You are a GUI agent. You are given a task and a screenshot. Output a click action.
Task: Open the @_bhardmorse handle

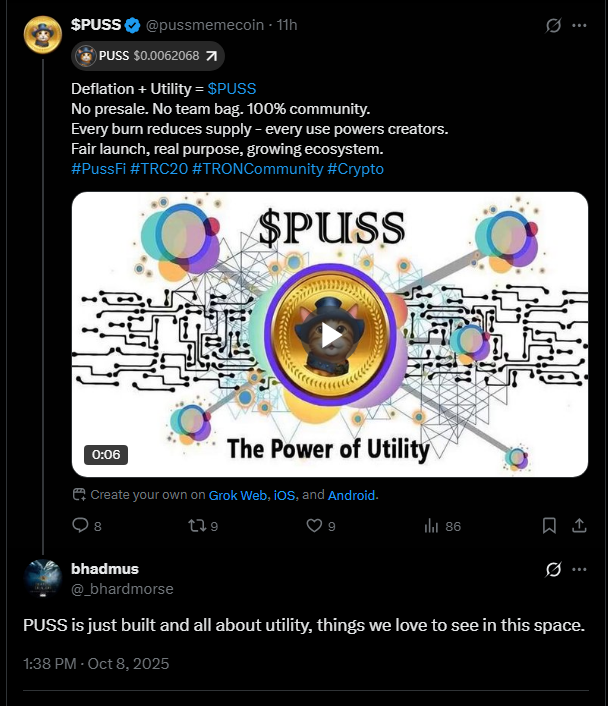pos(122,589)
